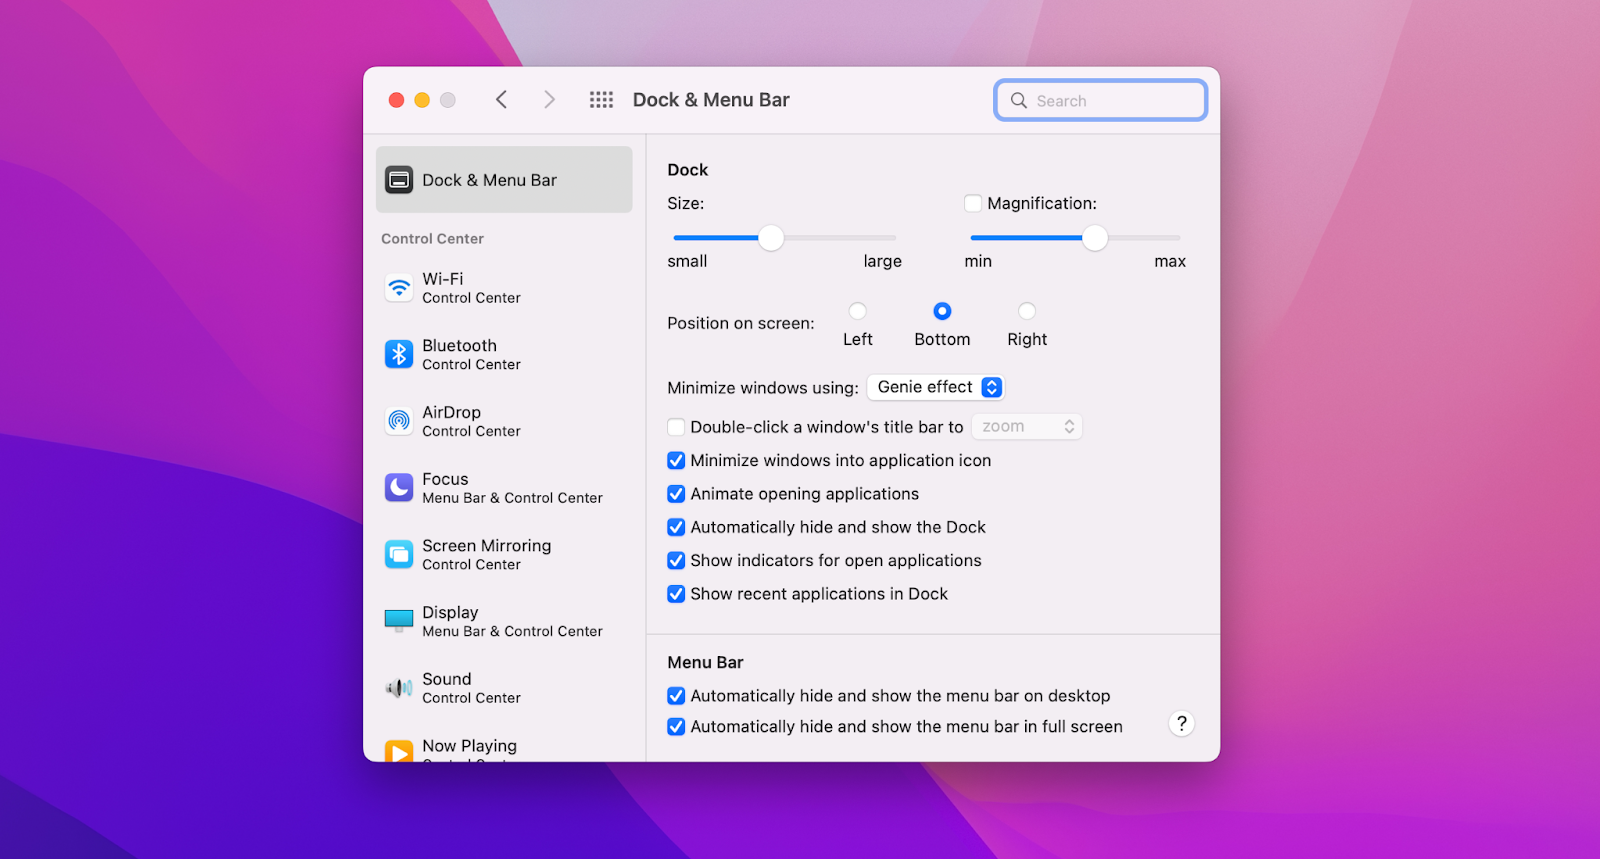Image resolution: width=1600 pixels, height=859 pixels.
Task: Click the AirDrop icon in sidebar
Action: [399, 421]
